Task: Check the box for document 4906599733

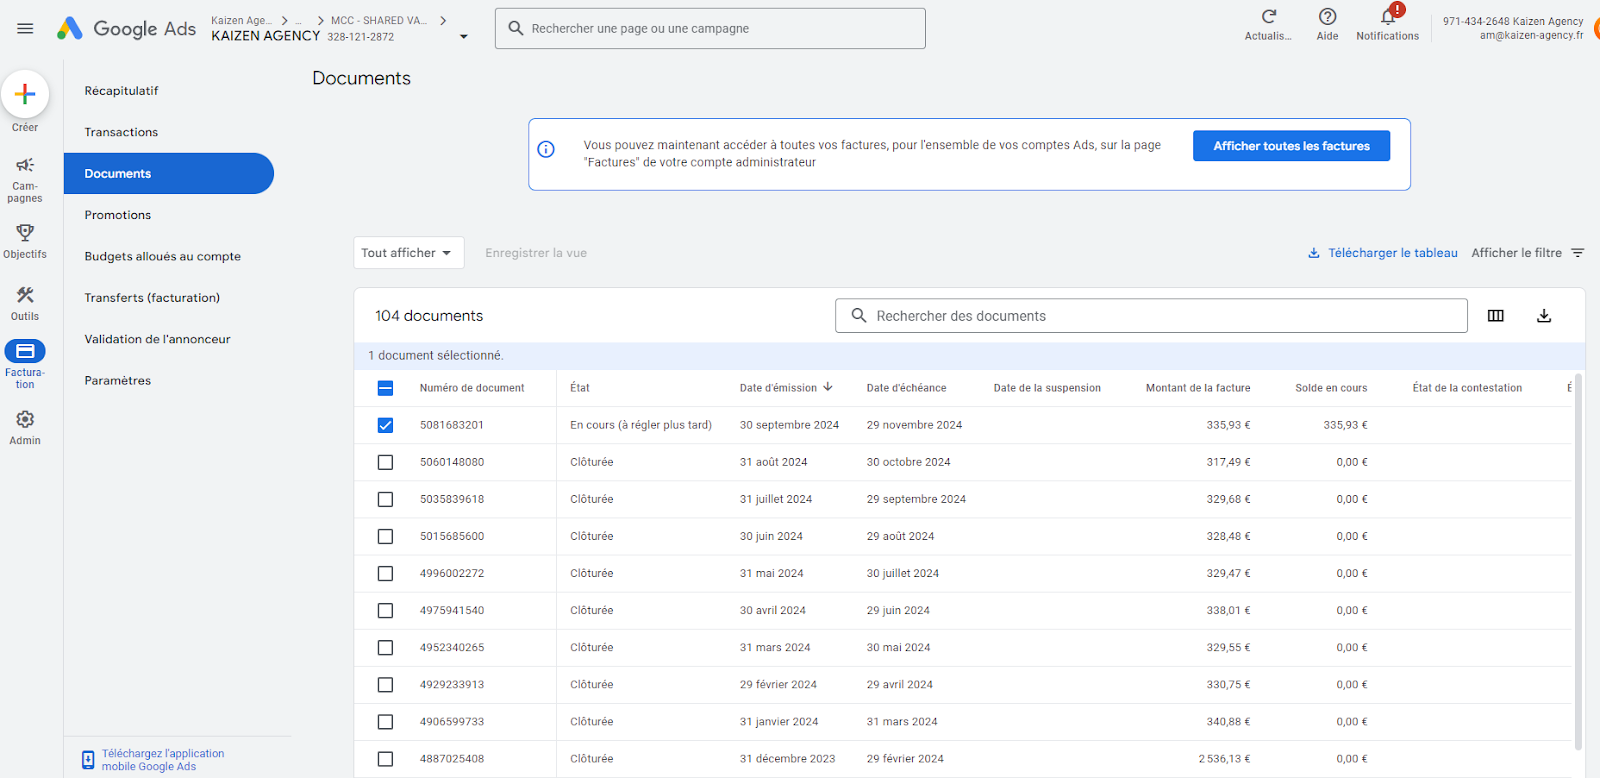Action: 385,721
